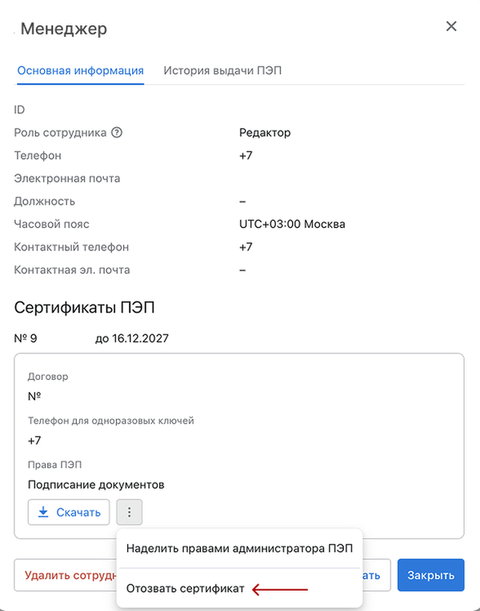Click the UTC+03:00 Москва timezone value

pos(292,224)
